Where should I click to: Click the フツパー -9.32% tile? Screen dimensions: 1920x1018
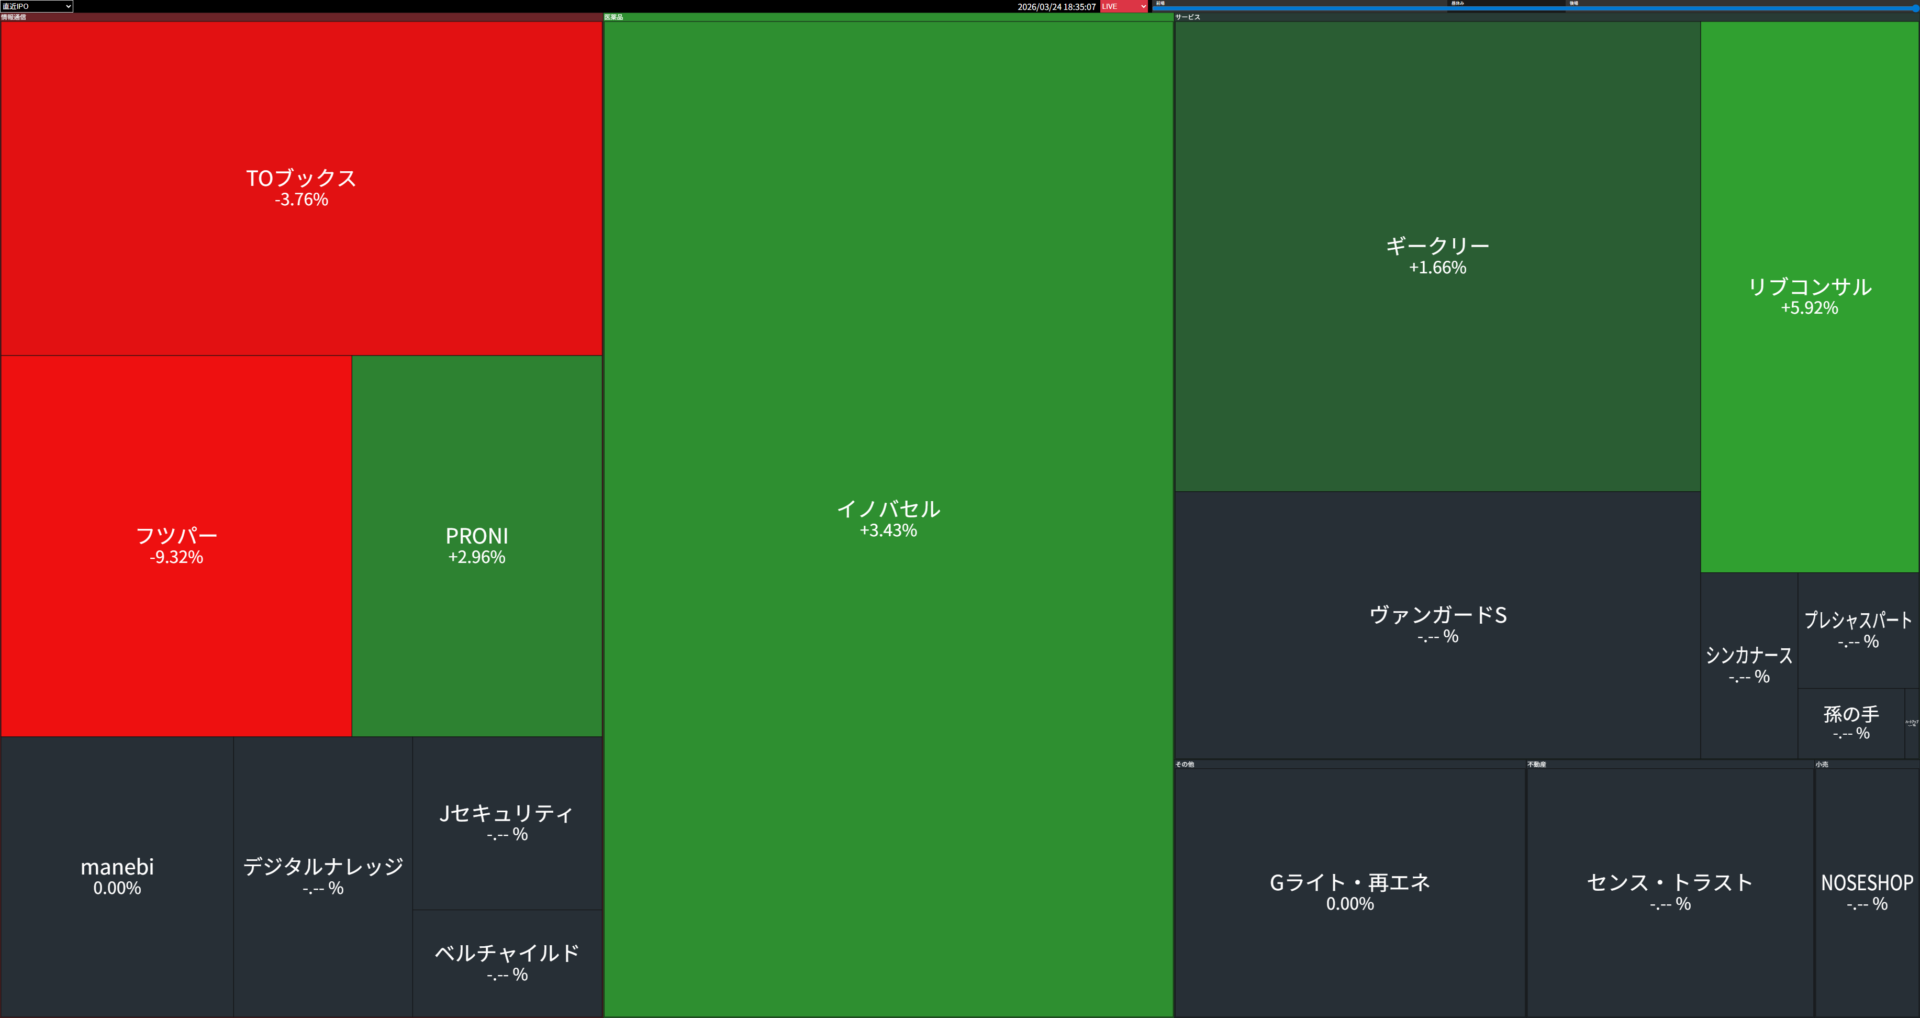tap(176, 546)
